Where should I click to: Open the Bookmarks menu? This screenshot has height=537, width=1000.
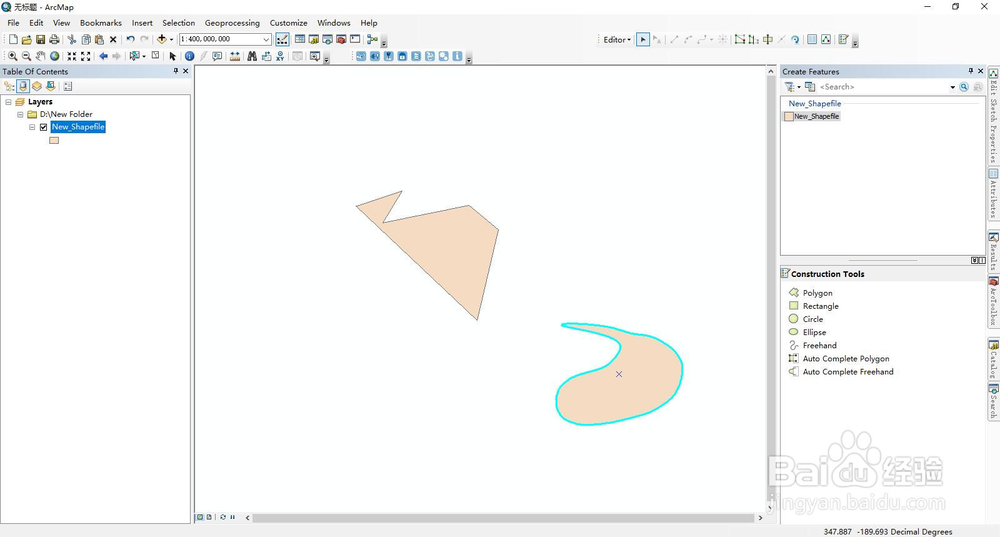point(101,23)
